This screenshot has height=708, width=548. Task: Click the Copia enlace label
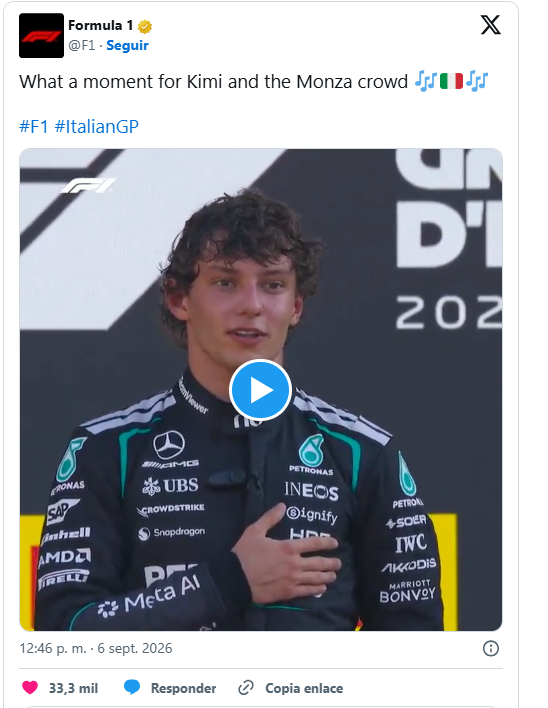304,688
